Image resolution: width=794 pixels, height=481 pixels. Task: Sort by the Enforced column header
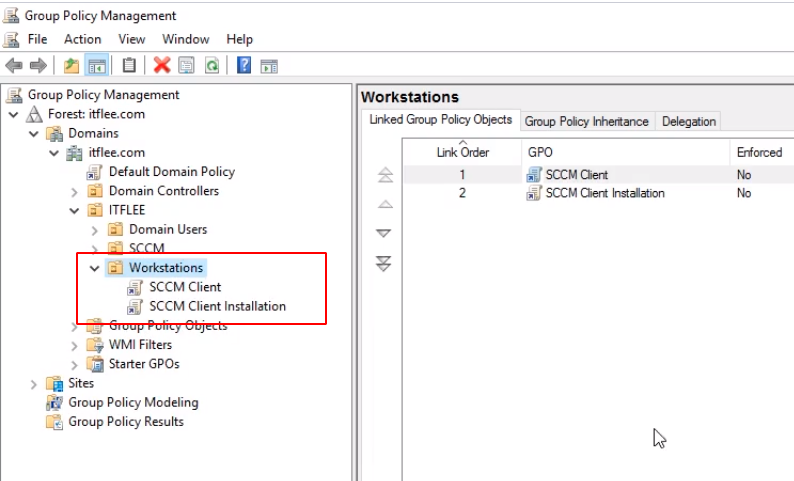coord(762,152)
